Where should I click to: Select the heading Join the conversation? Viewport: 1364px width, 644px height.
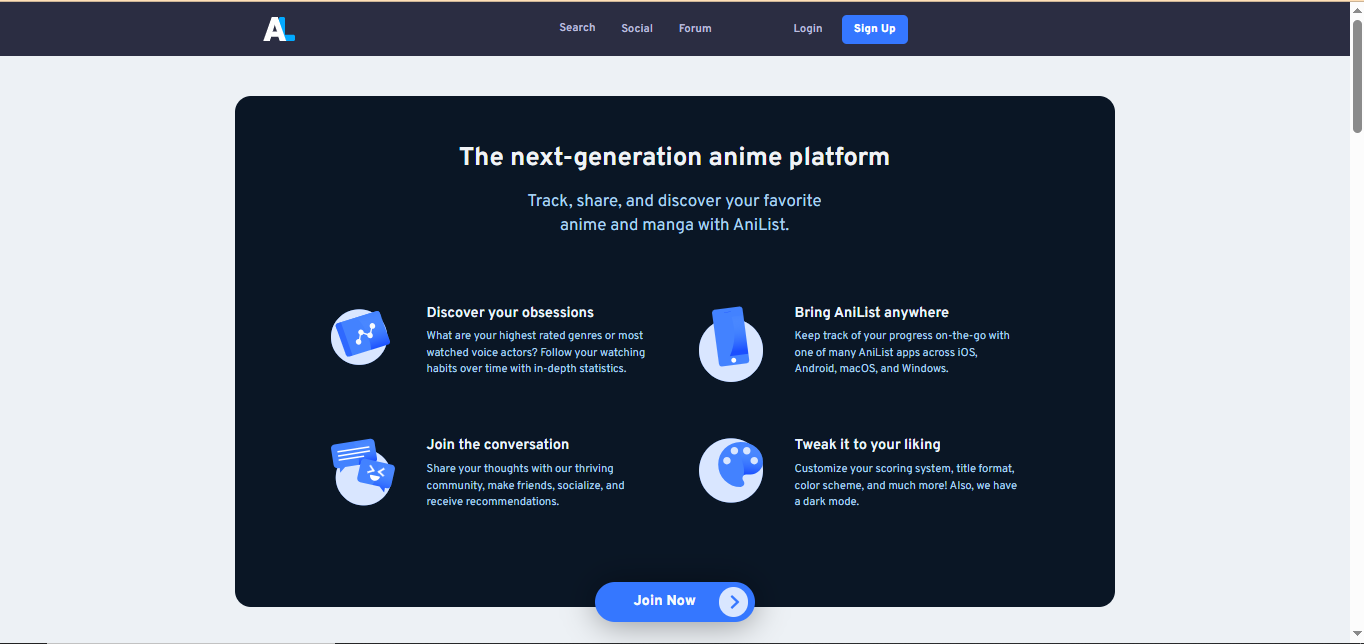(498, 444)
